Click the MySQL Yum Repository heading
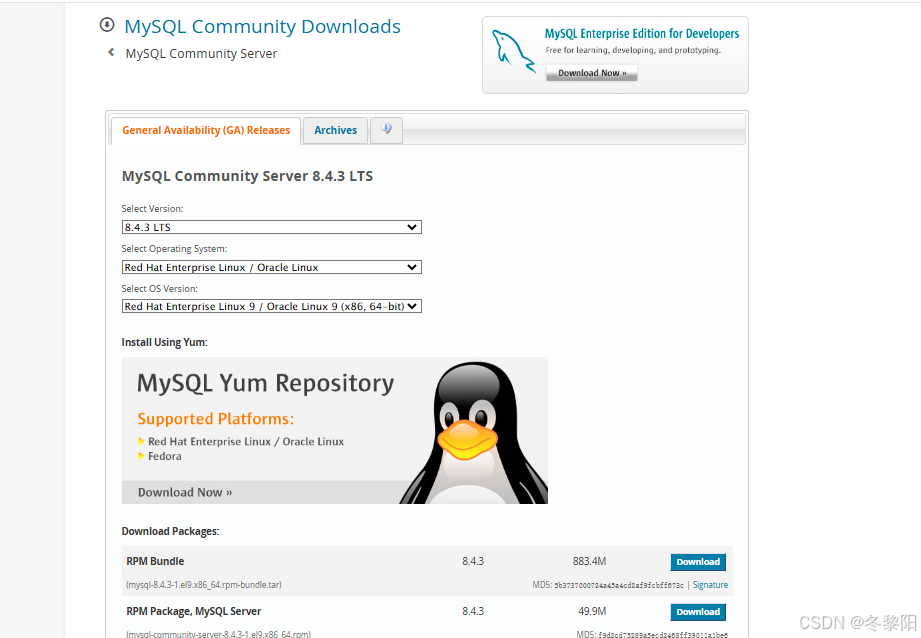921x638 pixels. [265, 383]
